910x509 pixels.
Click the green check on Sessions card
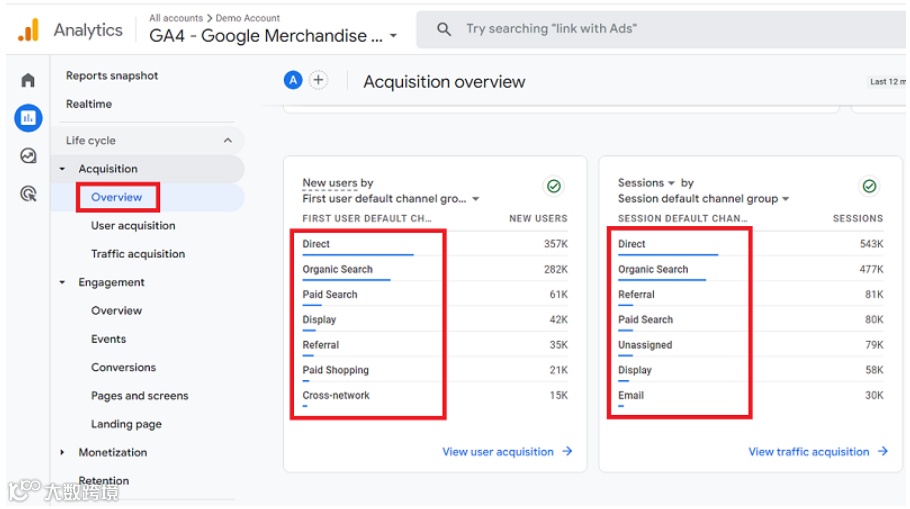(x=869, y=186)
